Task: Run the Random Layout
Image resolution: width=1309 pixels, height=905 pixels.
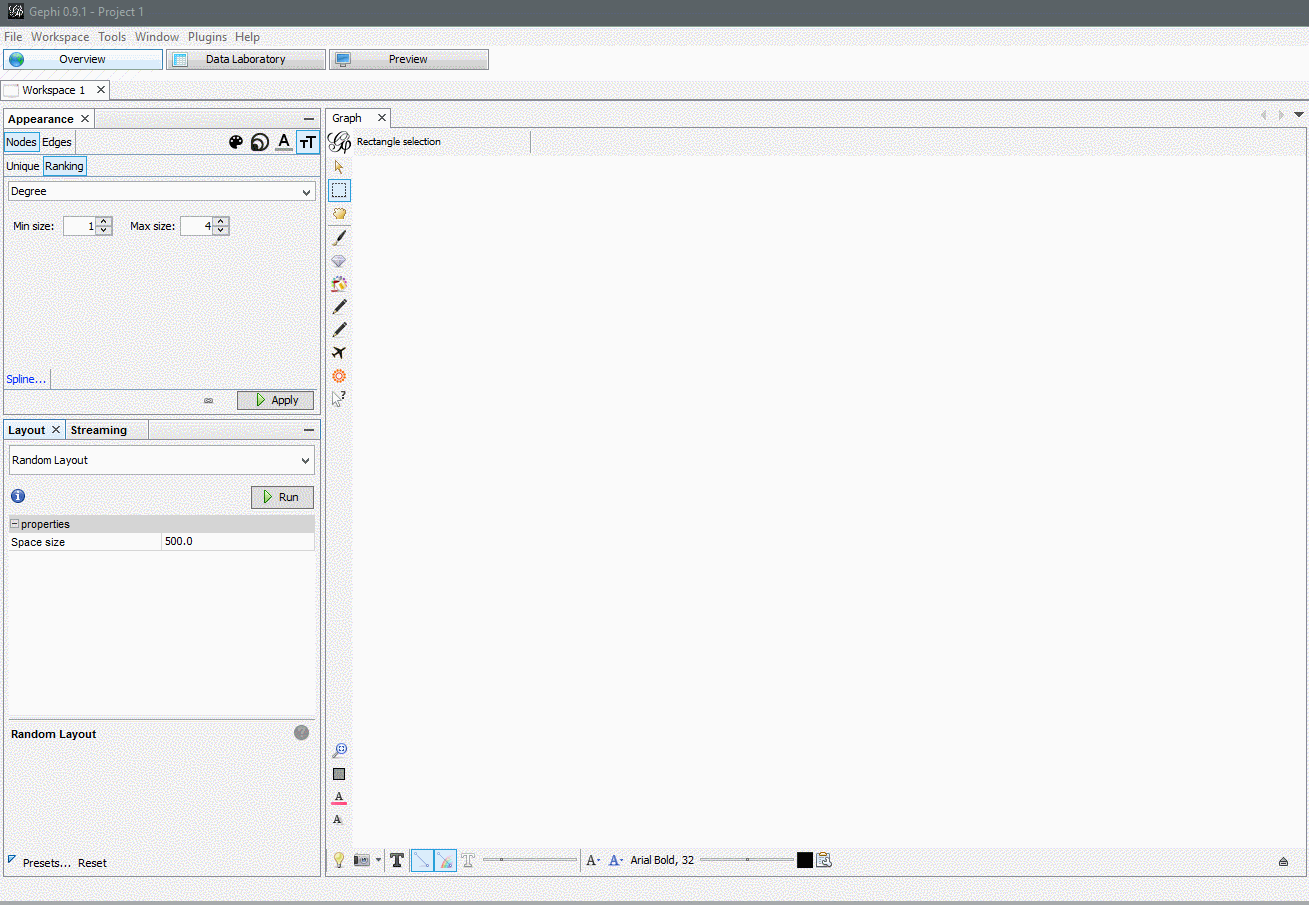Action: 282,497
